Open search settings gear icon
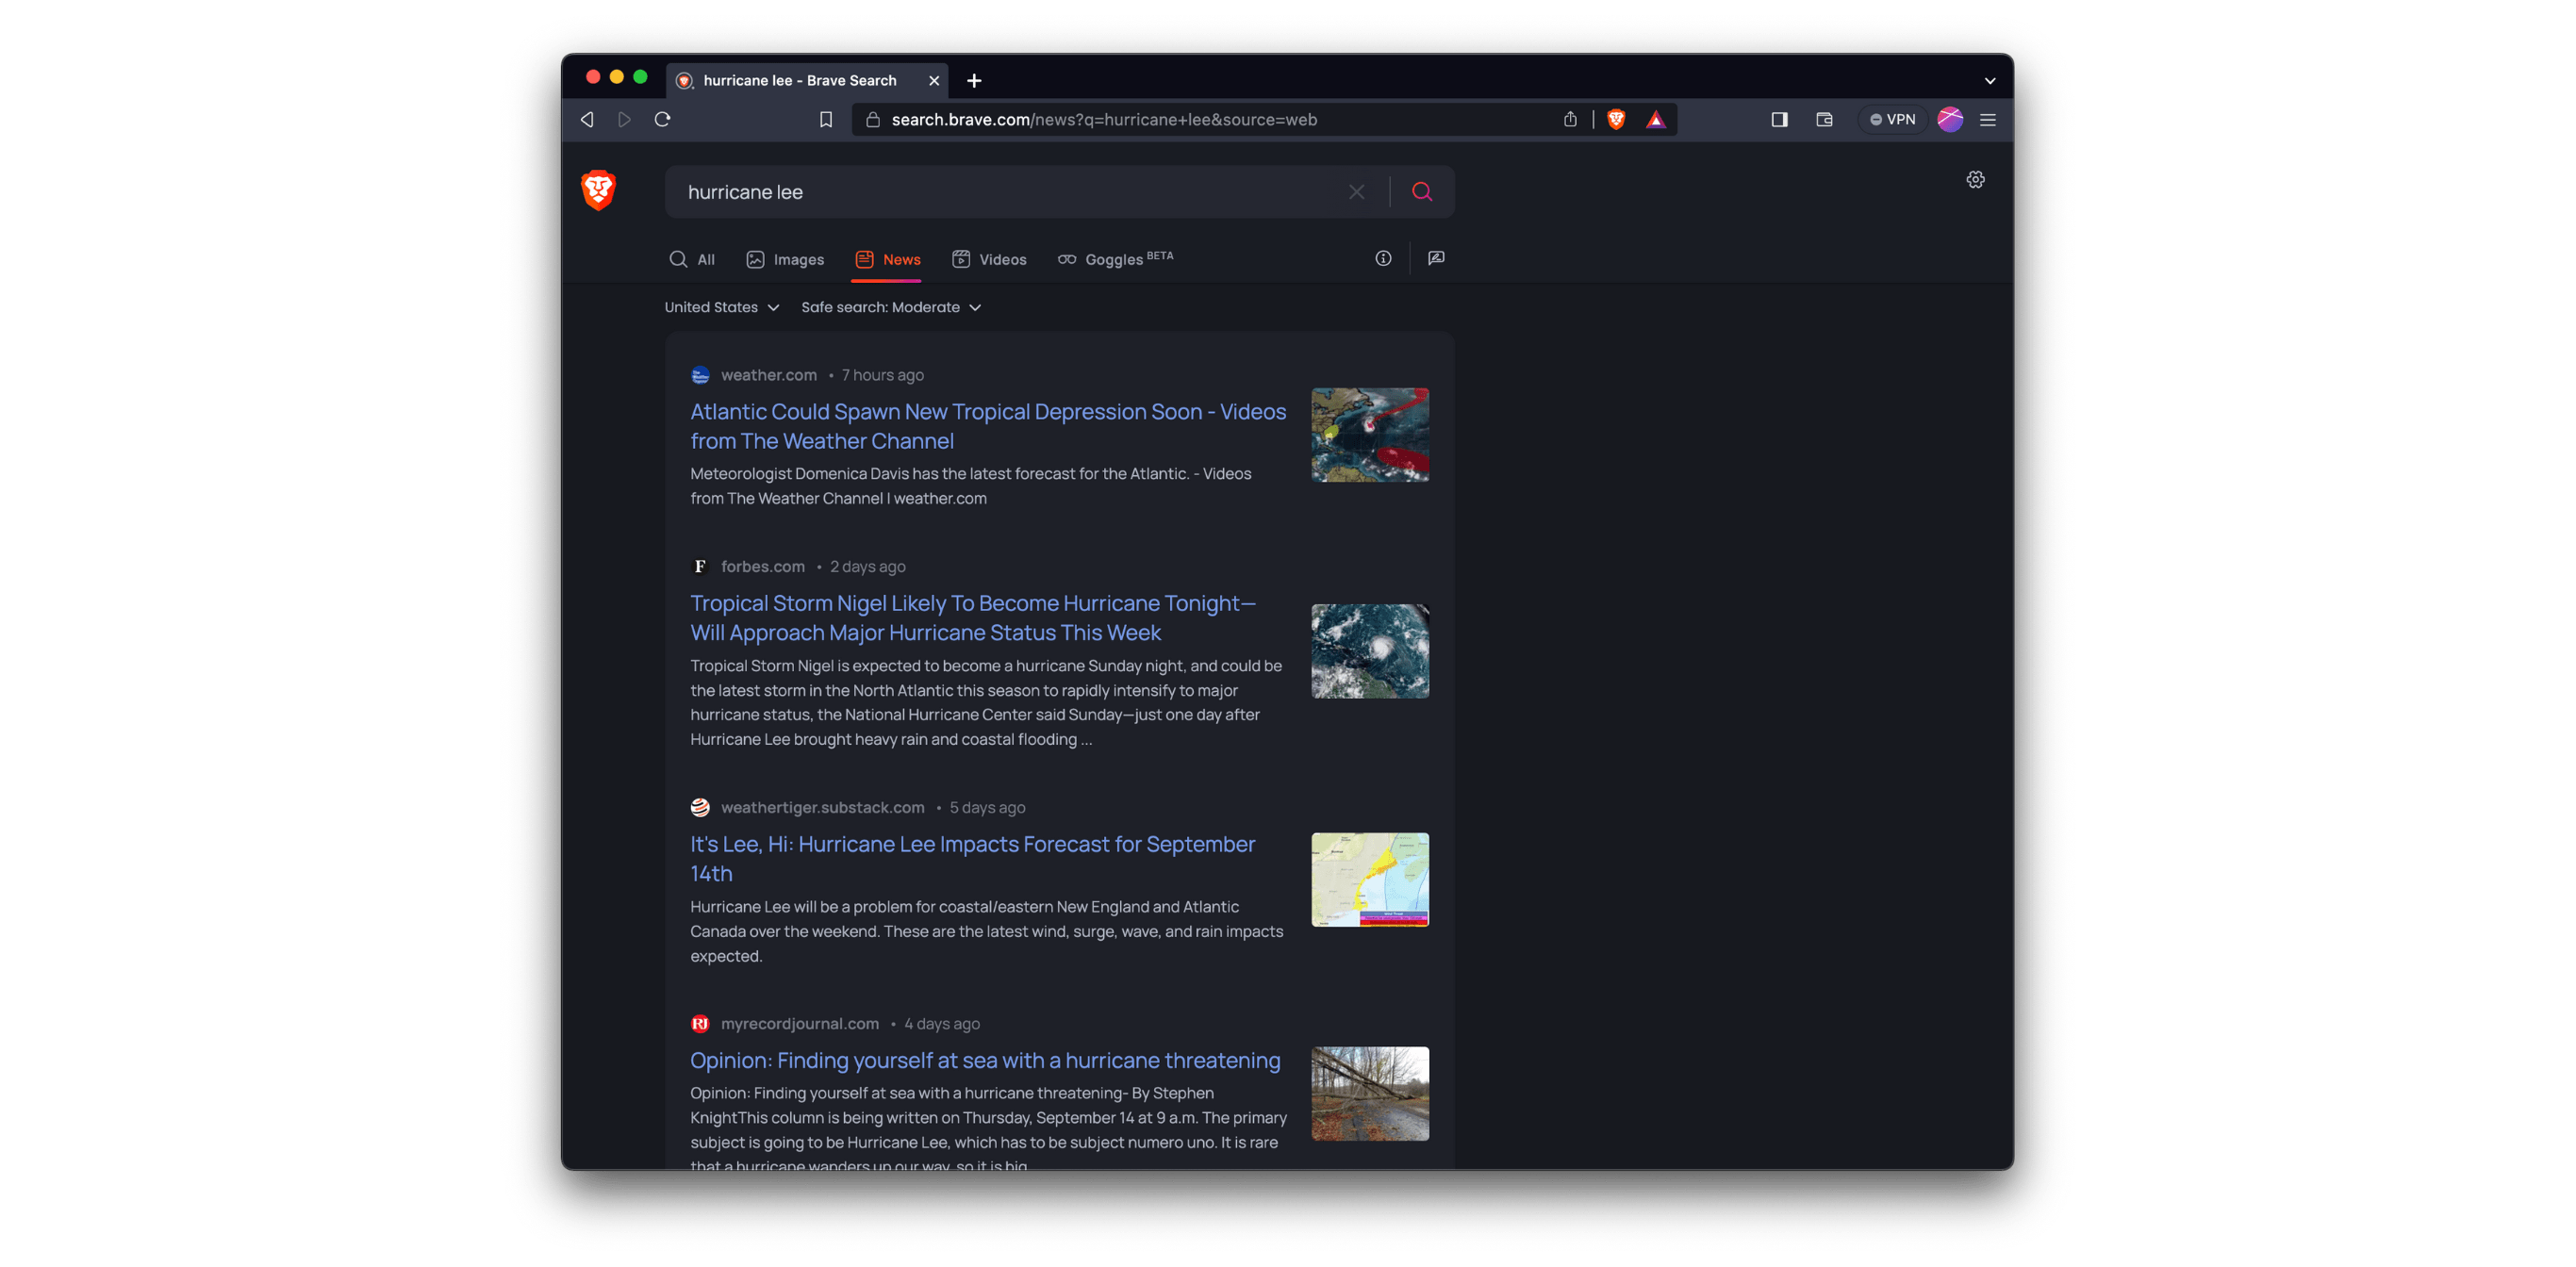The image size is (2576, 1267). [x=1975, y=180]
